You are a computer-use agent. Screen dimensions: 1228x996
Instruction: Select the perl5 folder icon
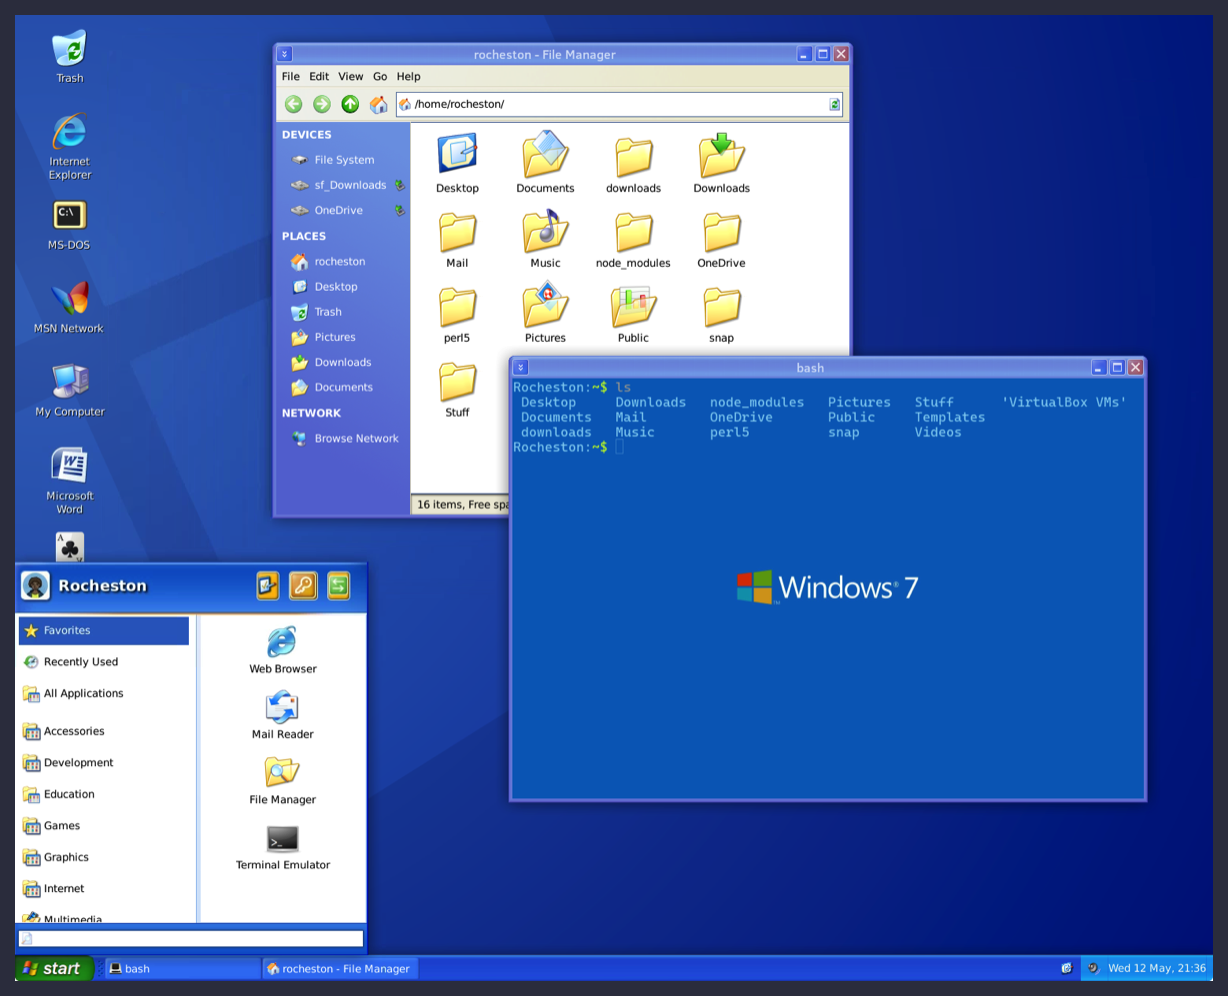(457, 306)
